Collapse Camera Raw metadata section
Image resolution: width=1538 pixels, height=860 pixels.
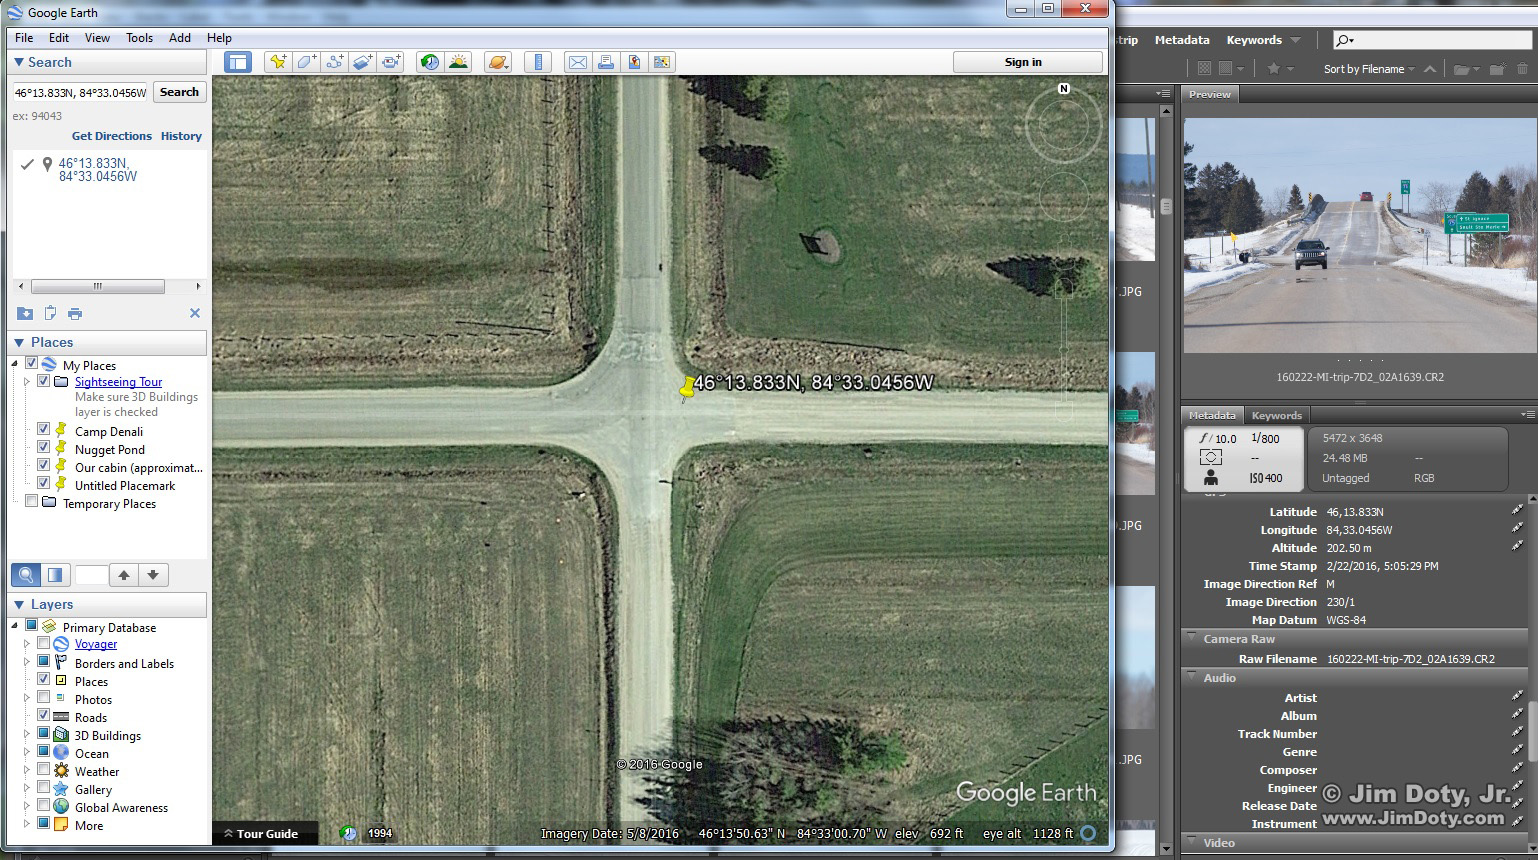coord(1192,637)
